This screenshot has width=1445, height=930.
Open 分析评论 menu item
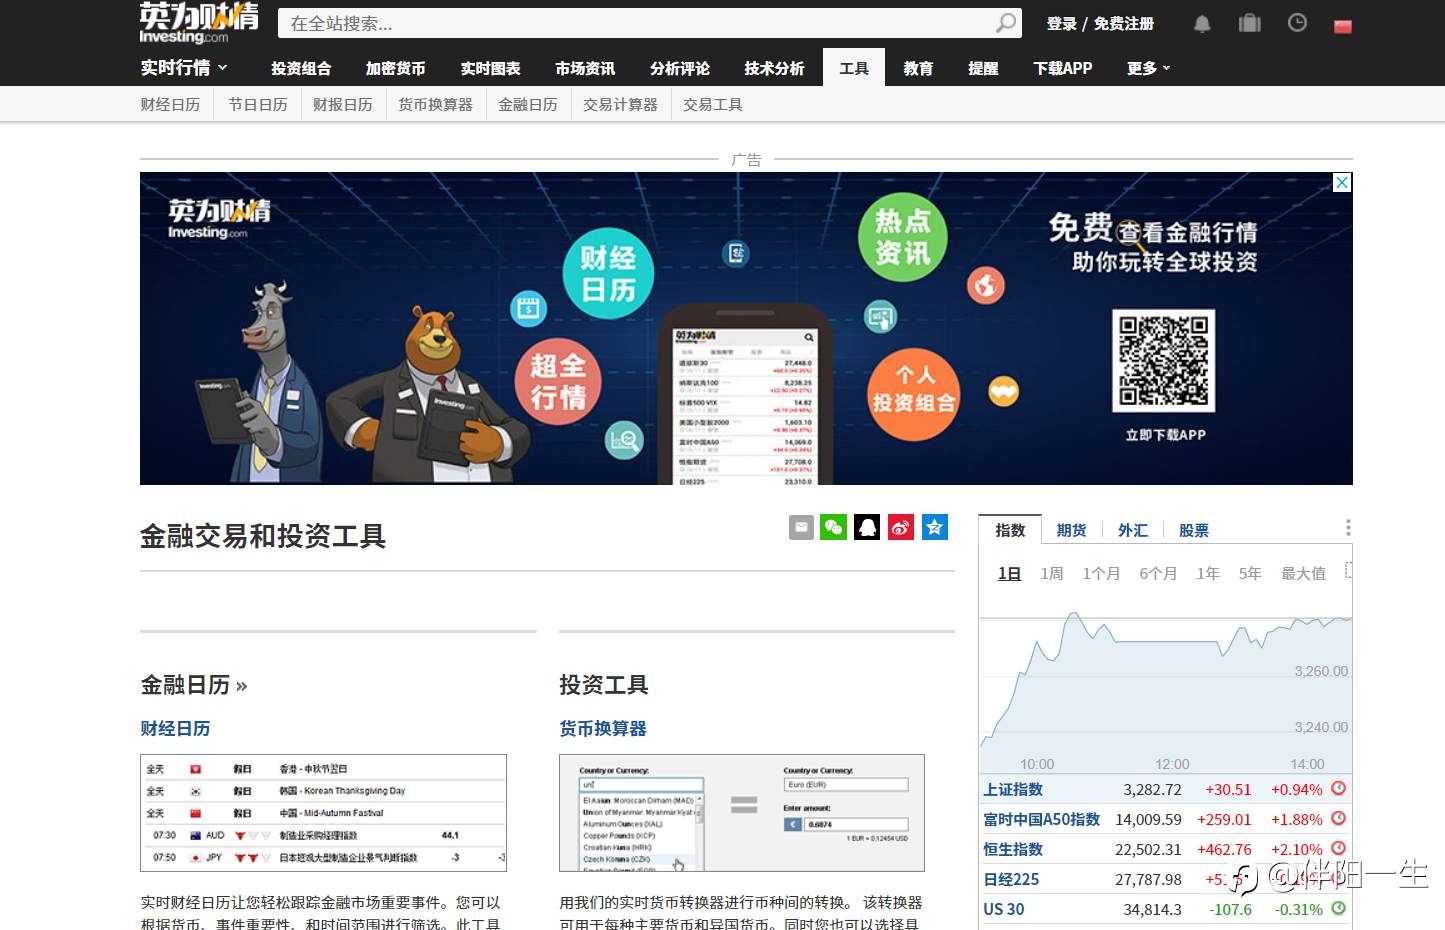[680, 68]
